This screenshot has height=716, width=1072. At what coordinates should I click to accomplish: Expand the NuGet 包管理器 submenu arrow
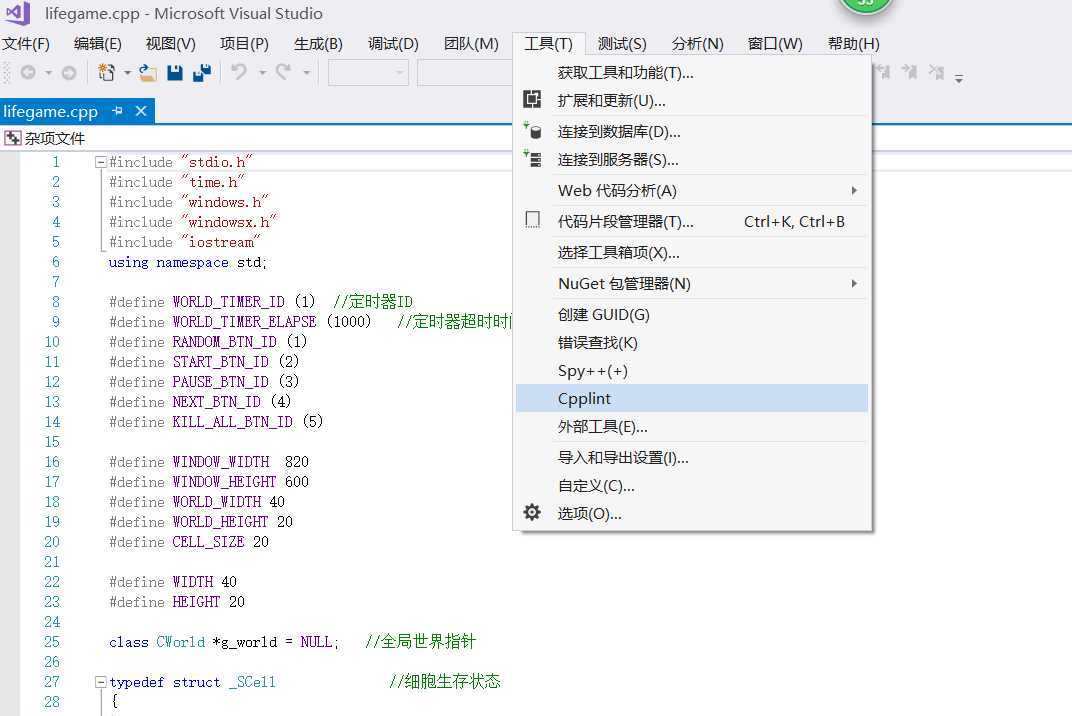854,283
